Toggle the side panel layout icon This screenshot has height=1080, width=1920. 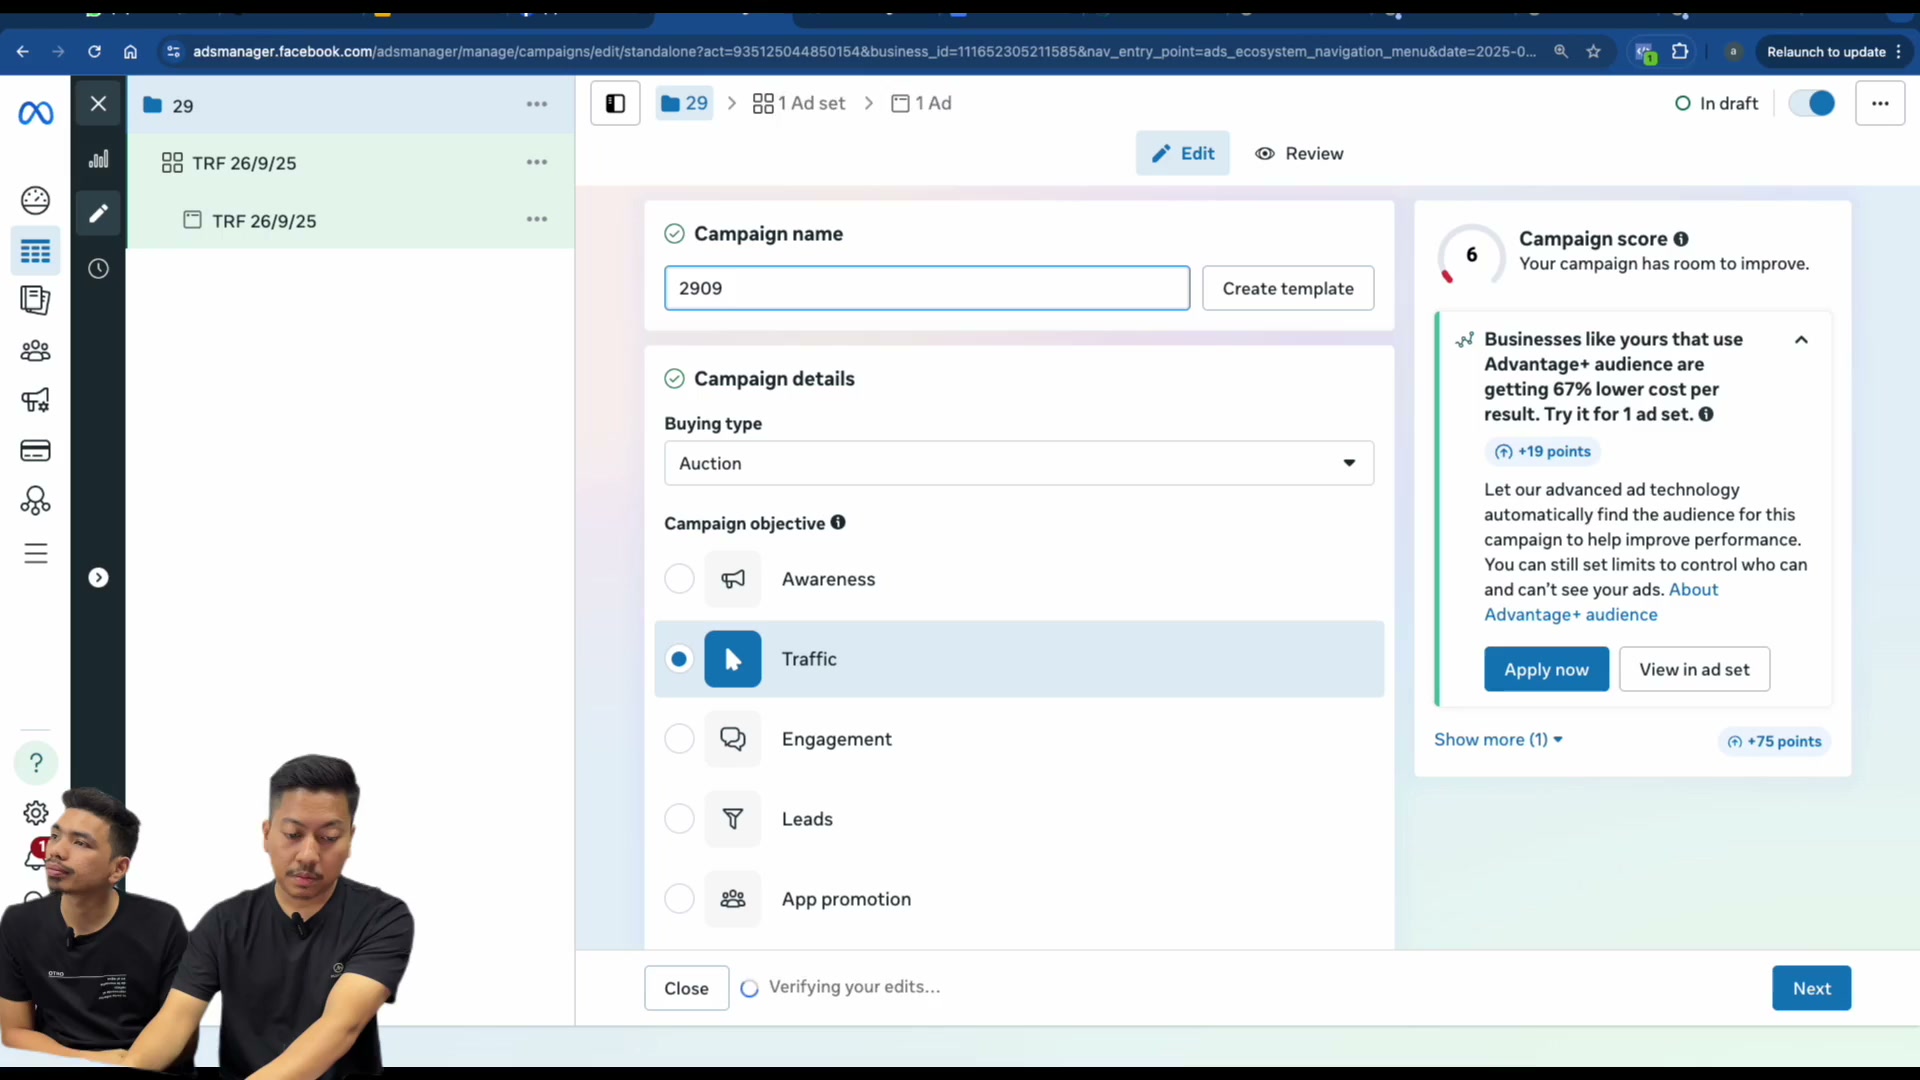pos(615,103)
